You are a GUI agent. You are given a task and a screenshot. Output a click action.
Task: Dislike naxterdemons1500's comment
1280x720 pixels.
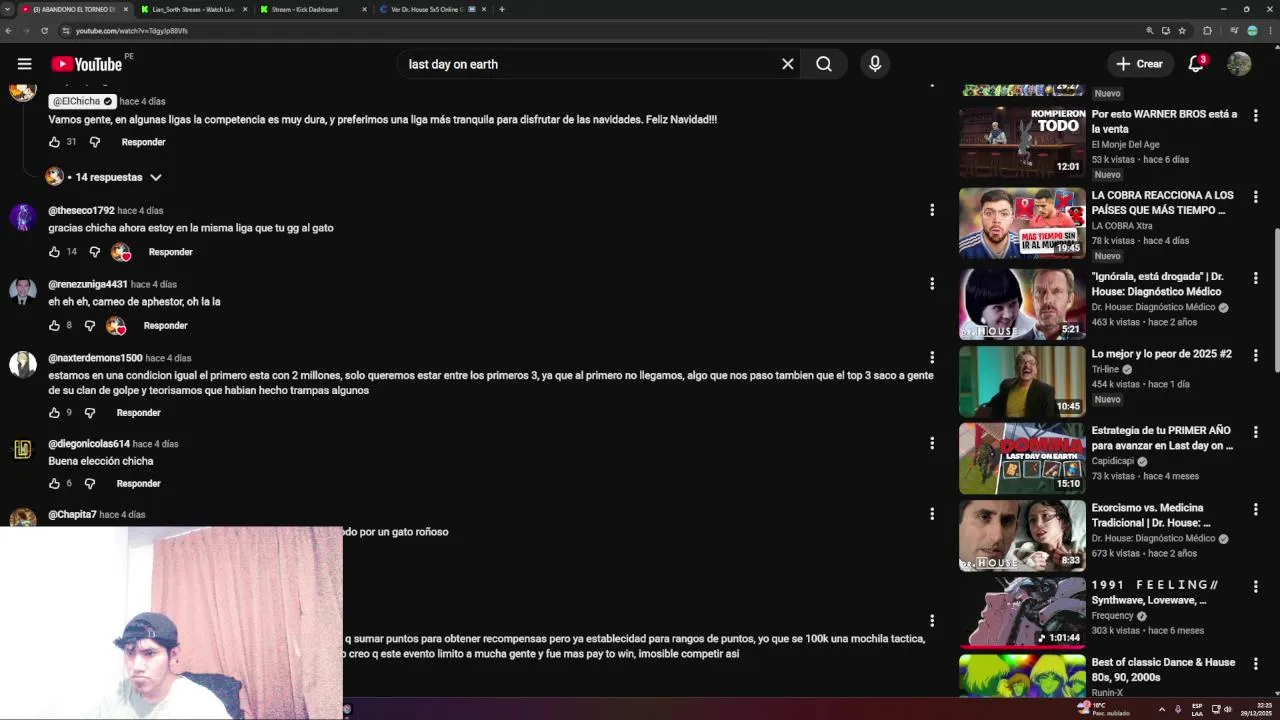tap(90, 413)
